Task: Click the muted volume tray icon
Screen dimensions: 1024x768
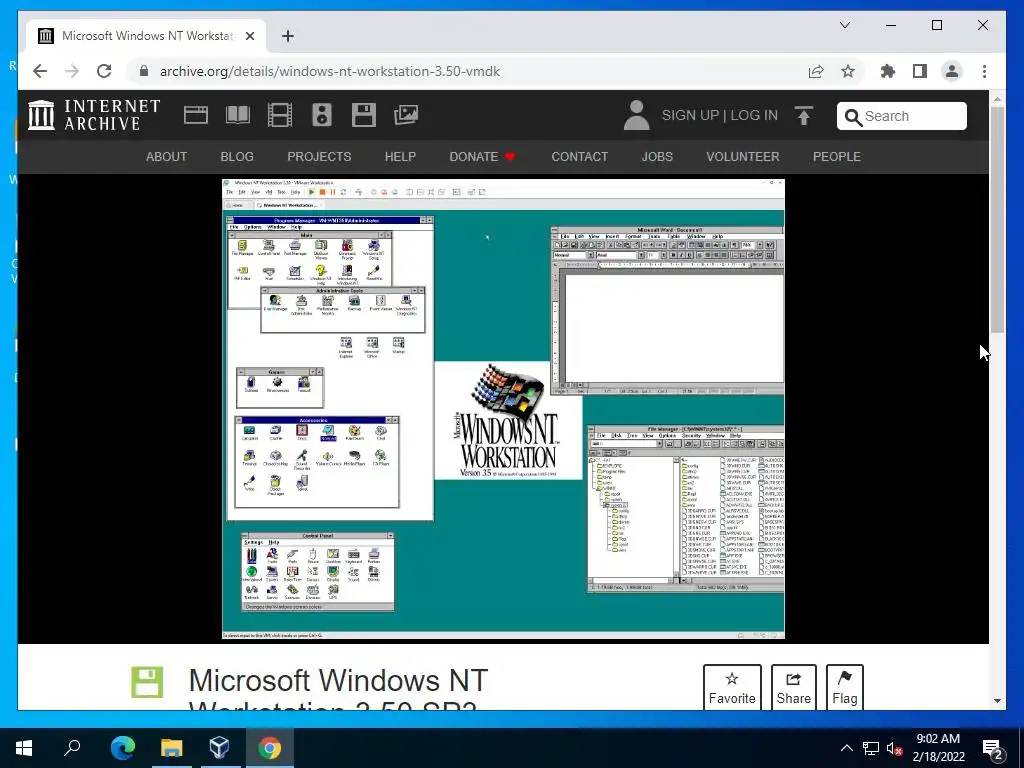Action: [x=895, y=748]
